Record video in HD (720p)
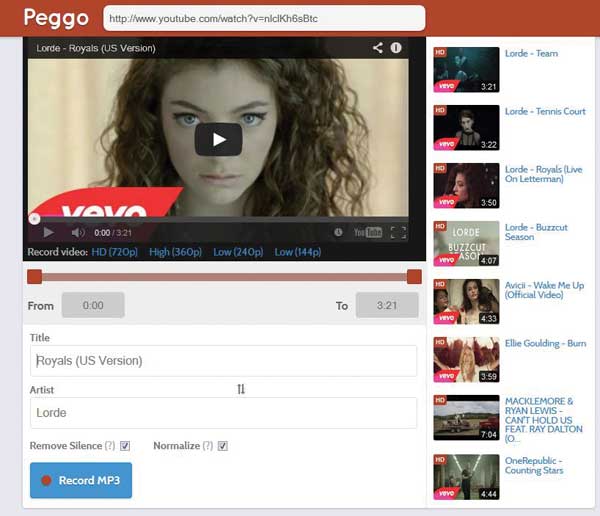Image resolution: width=600 pixels, height=516 pixels. (114, 252)
